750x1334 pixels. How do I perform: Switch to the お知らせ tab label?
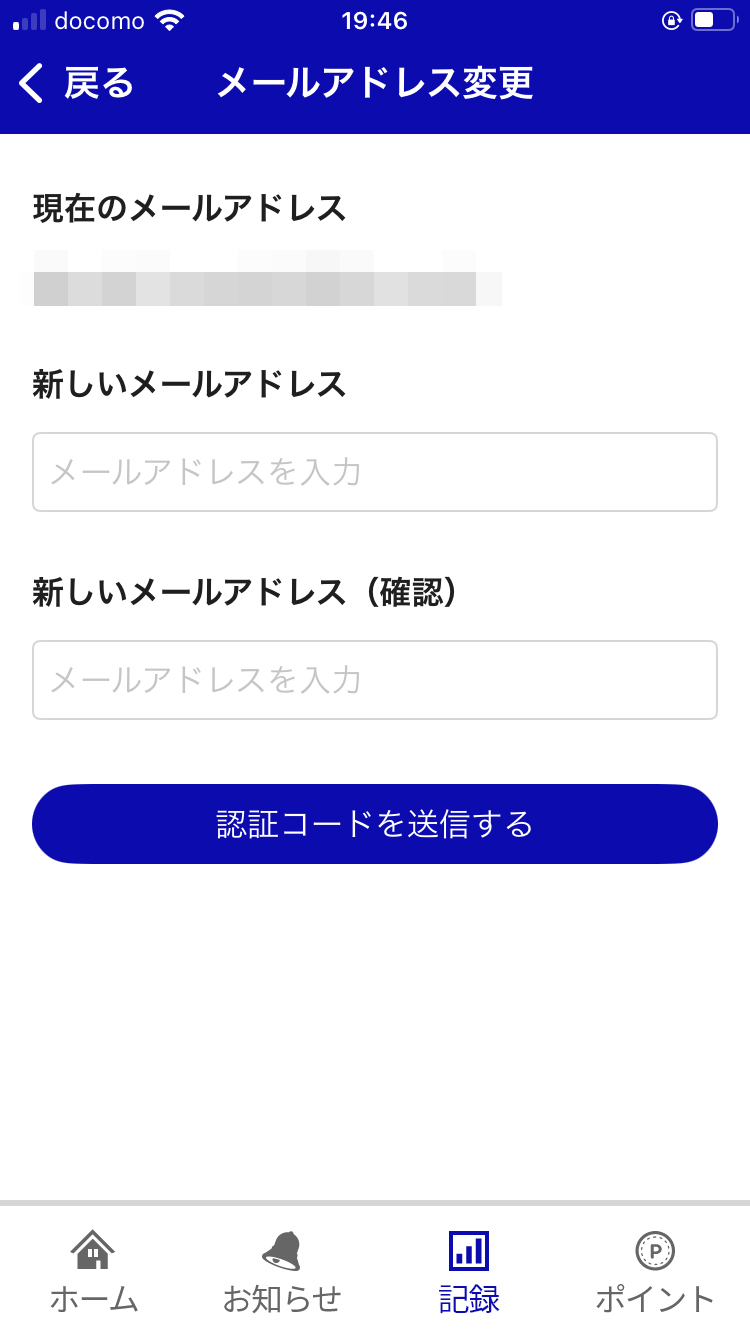281,1299
